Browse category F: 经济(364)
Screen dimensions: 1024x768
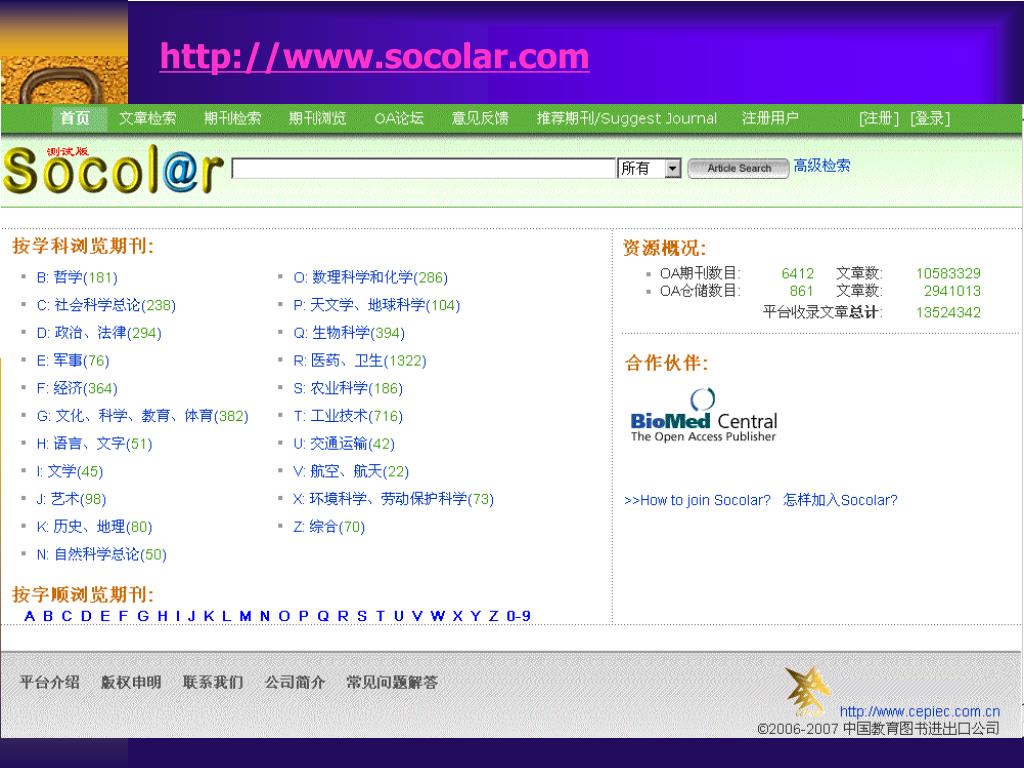(77, 389)
